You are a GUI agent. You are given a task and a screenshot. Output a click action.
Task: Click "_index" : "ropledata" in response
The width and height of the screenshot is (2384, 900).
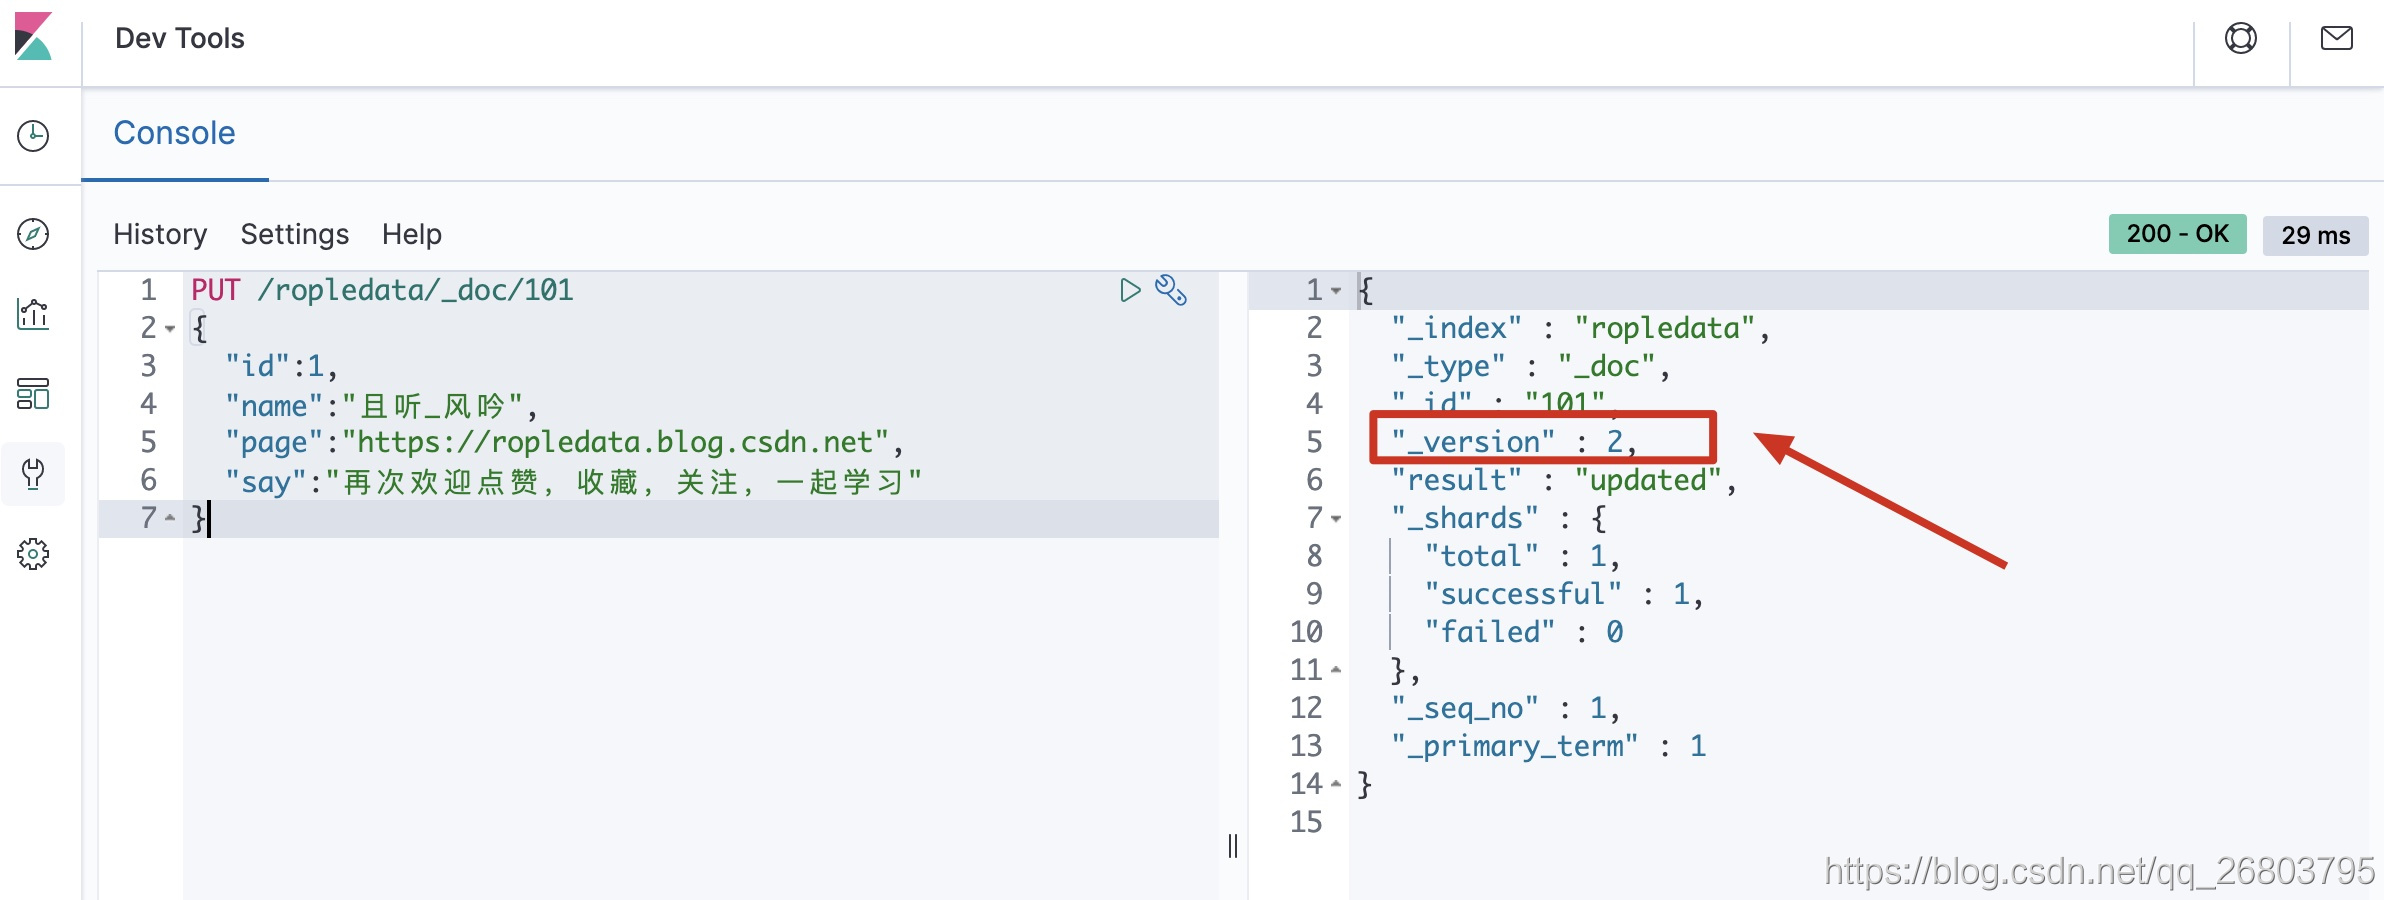(1581, 328)
